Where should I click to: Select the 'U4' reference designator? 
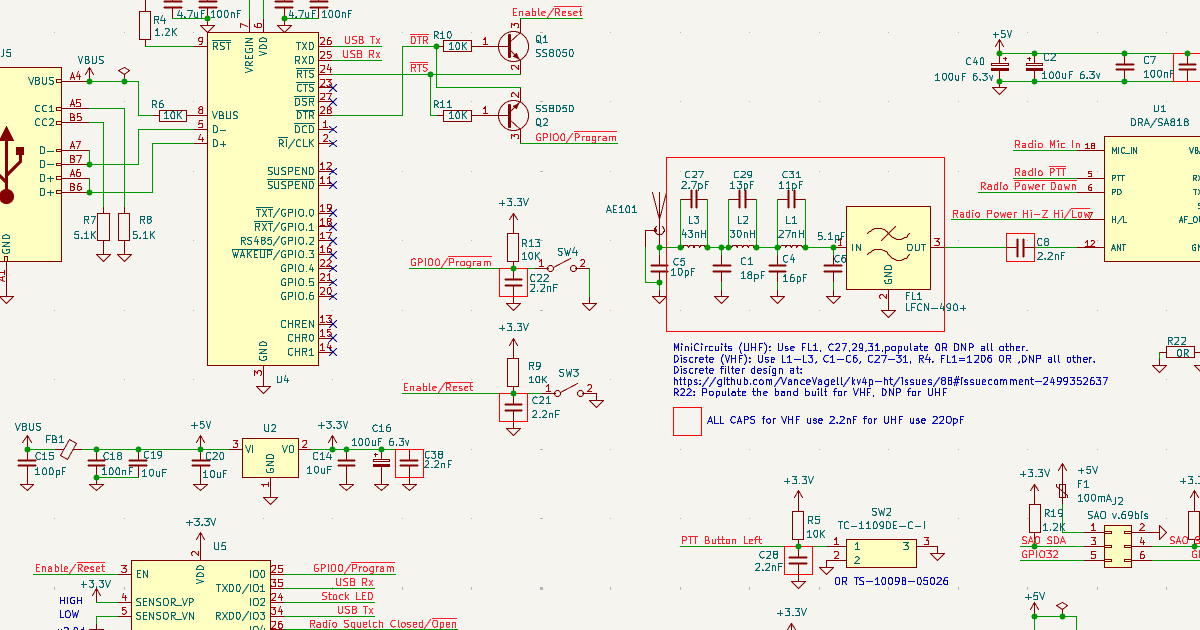[x=282, y=379]
